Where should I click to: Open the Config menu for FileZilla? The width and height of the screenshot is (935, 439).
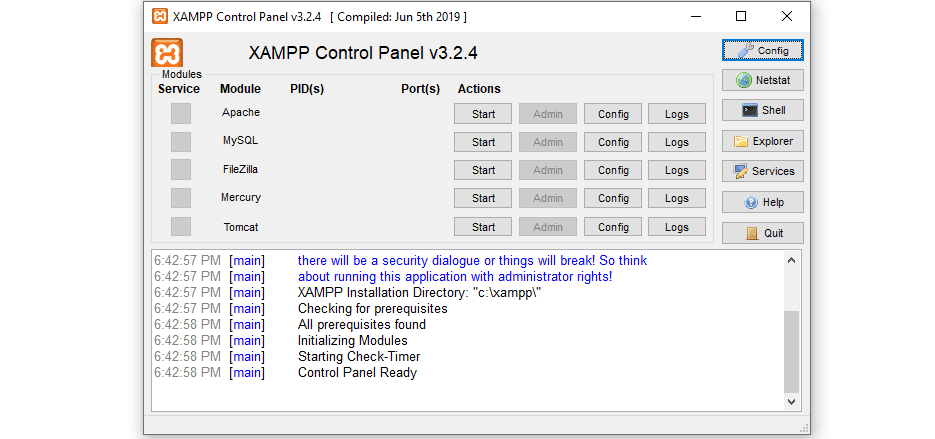coord(613,170)
